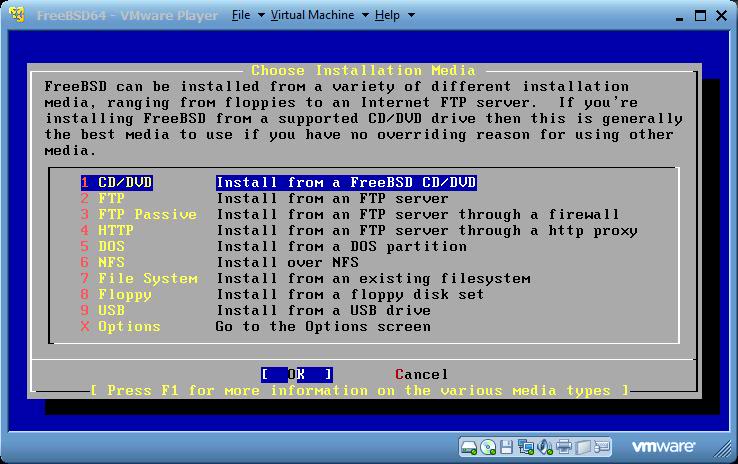738x464 pixels.
Task: Click the resize grip beside vmware logo
Action: (722, 448)
